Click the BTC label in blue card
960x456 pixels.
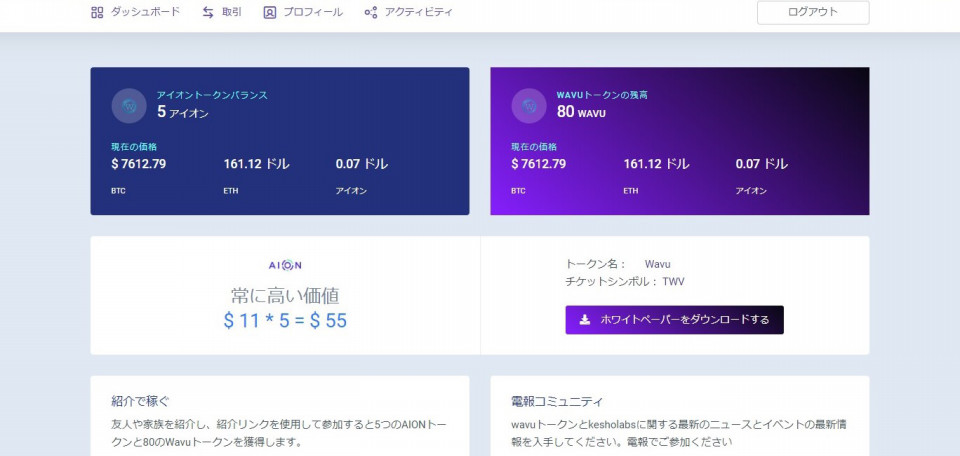point(118,191)
